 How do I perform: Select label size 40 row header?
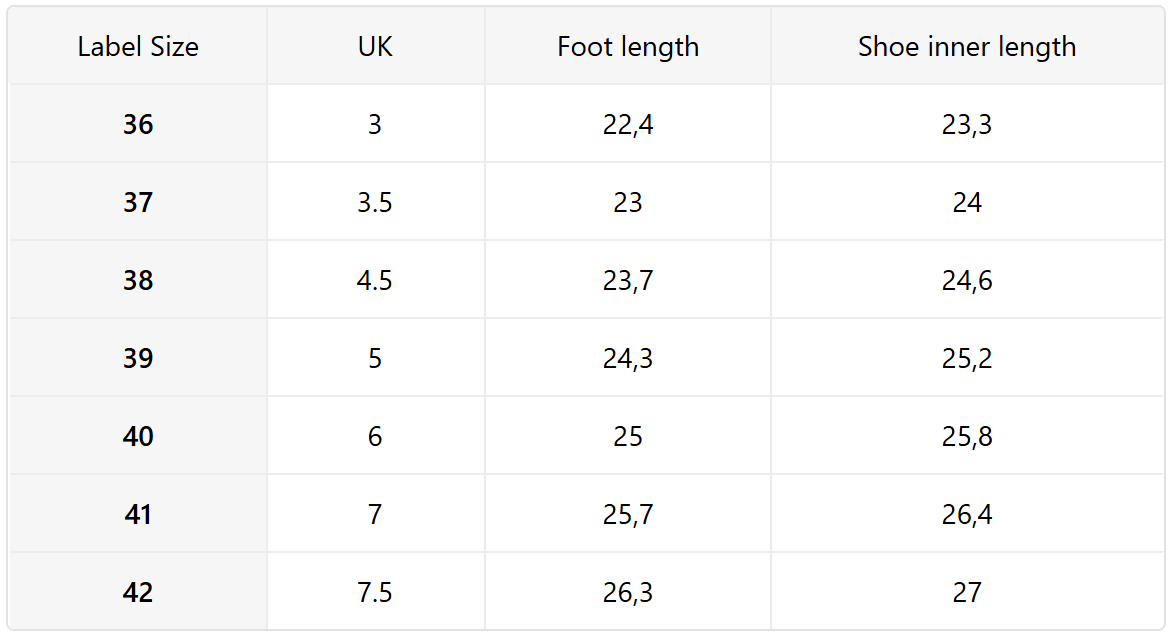[x=138, y=437]
